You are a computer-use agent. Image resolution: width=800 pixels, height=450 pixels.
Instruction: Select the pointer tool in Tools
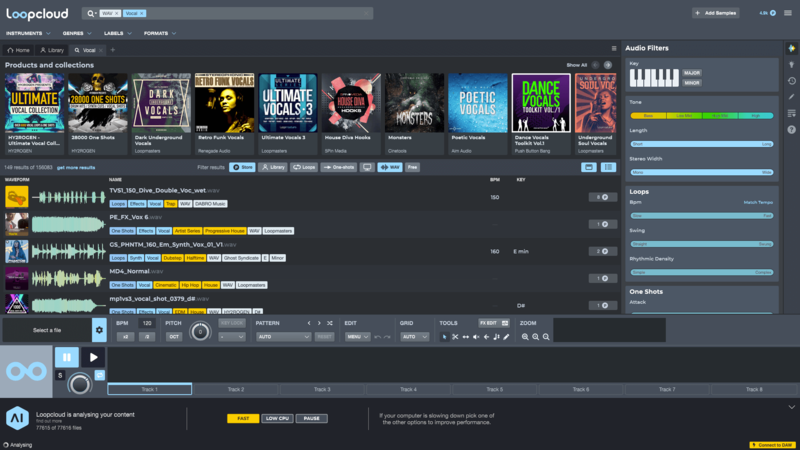click(444, 337)
